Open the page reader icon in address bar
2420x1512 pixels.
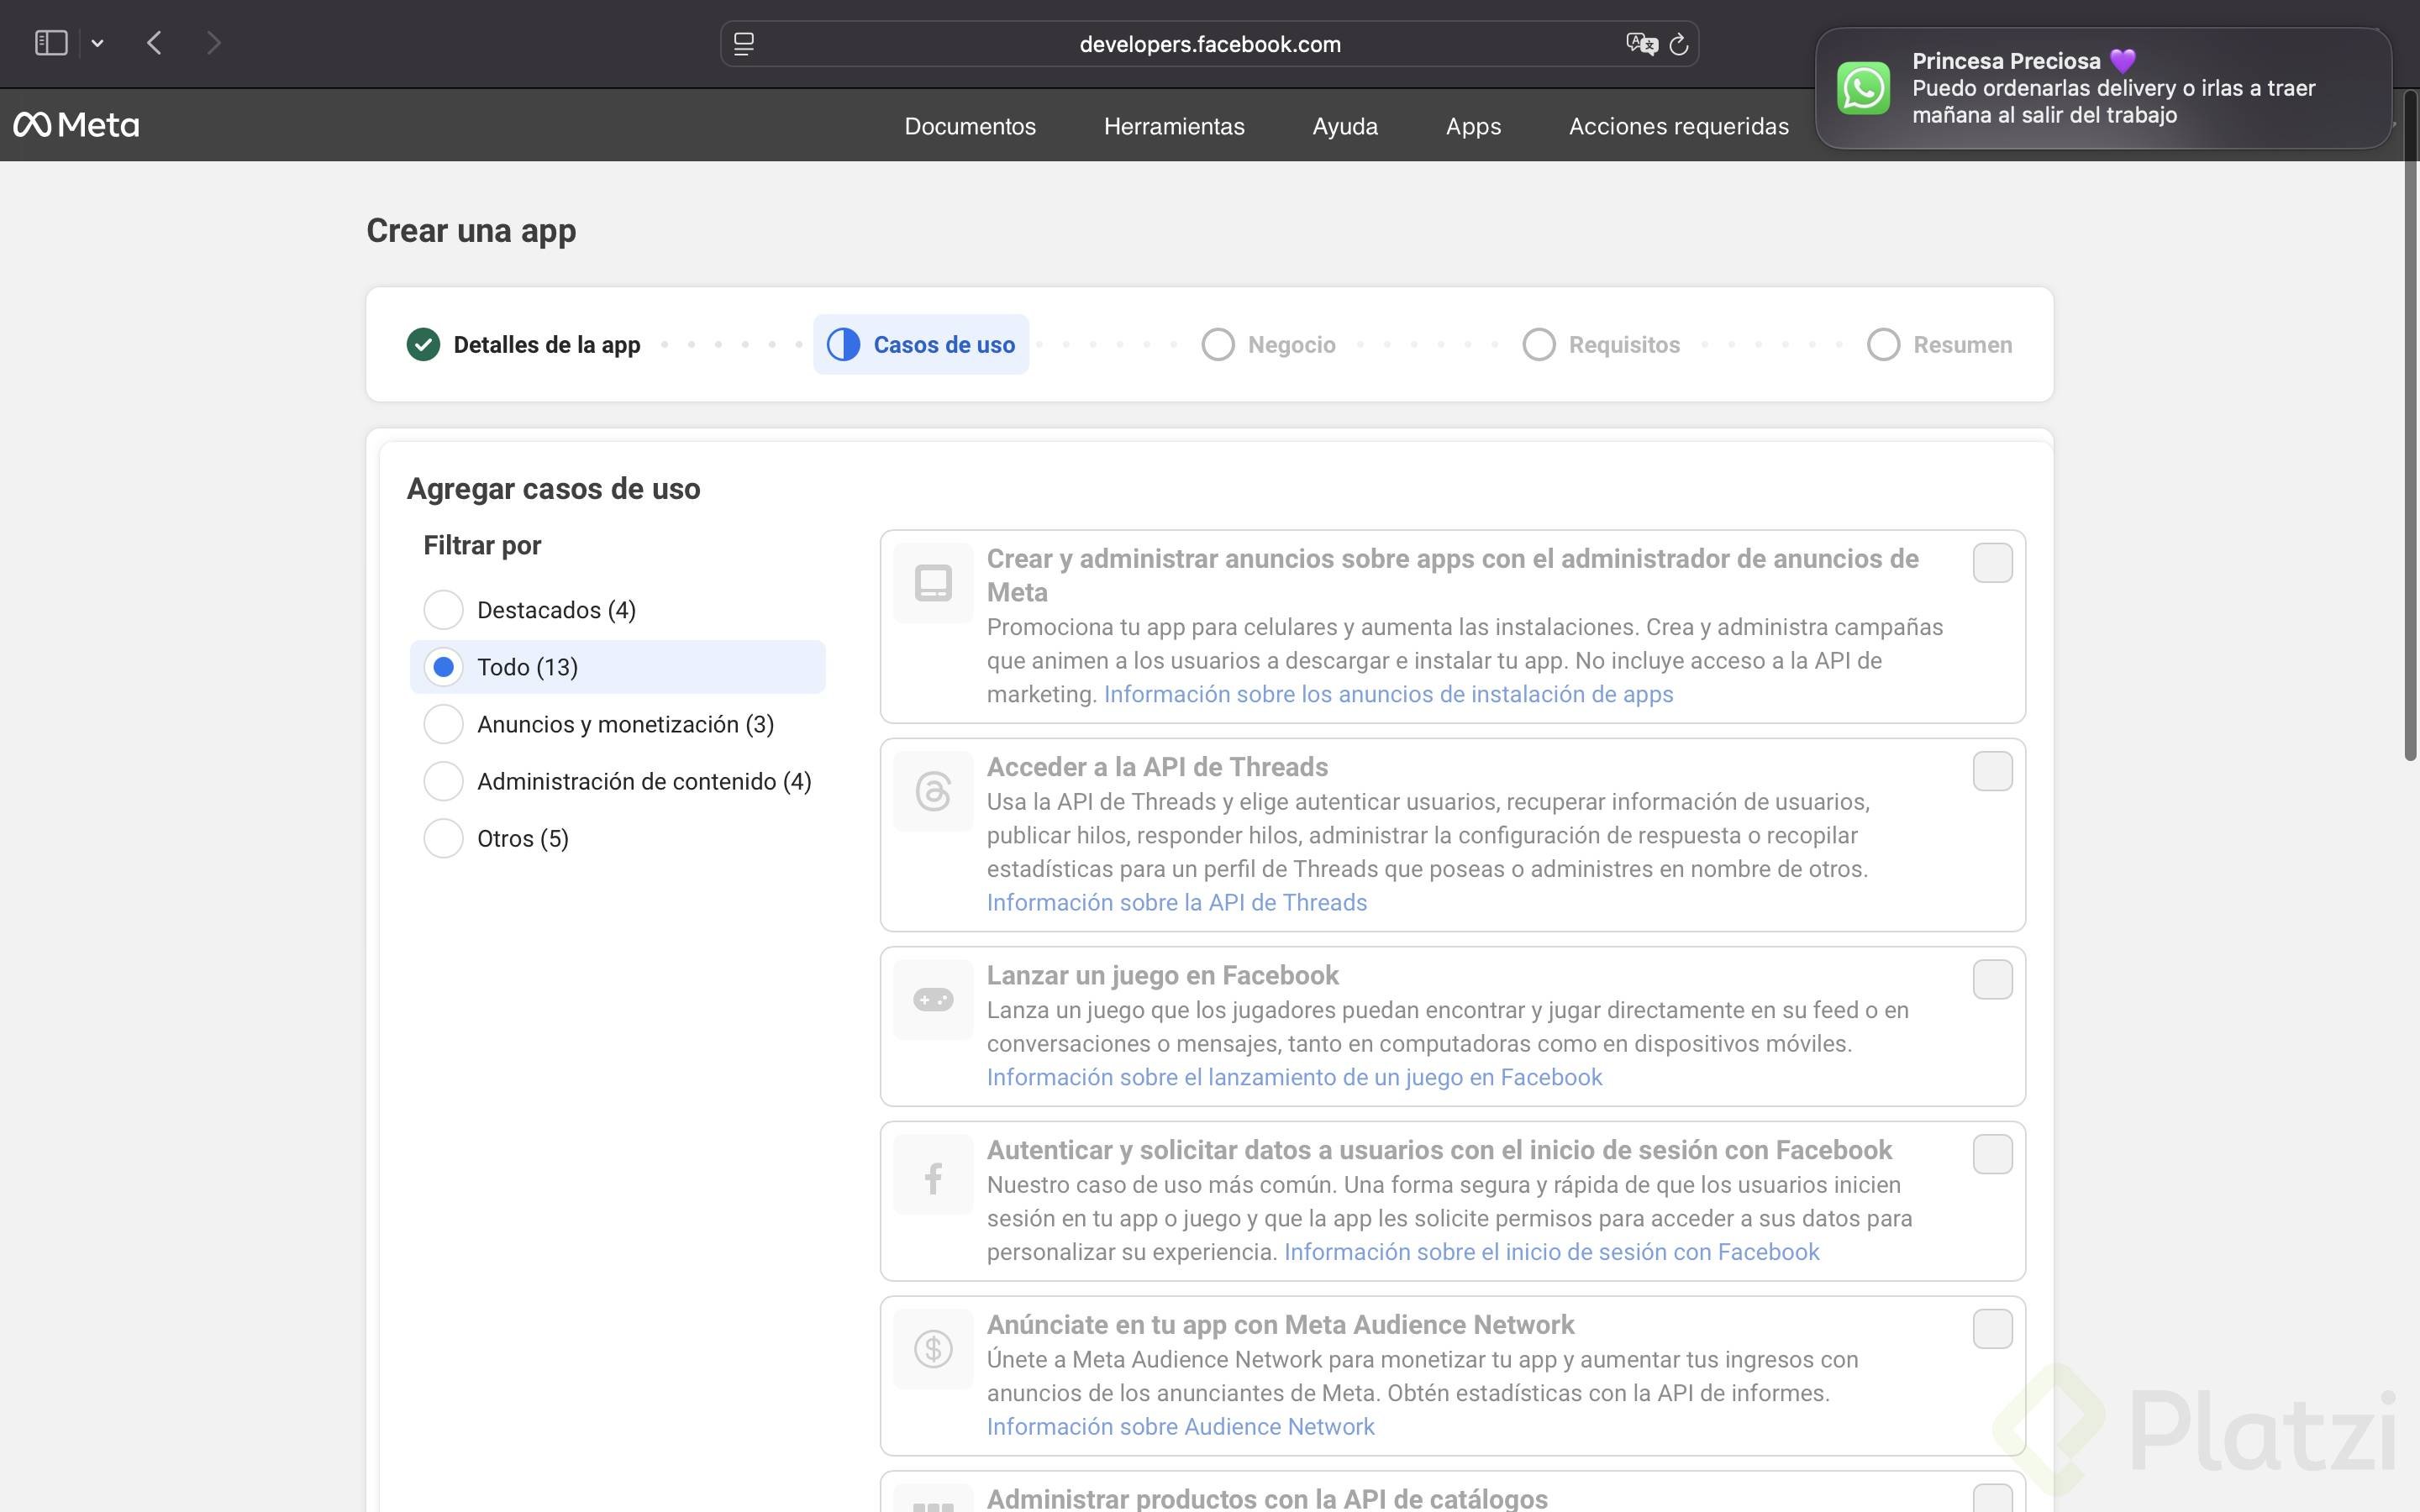(744, 44)
